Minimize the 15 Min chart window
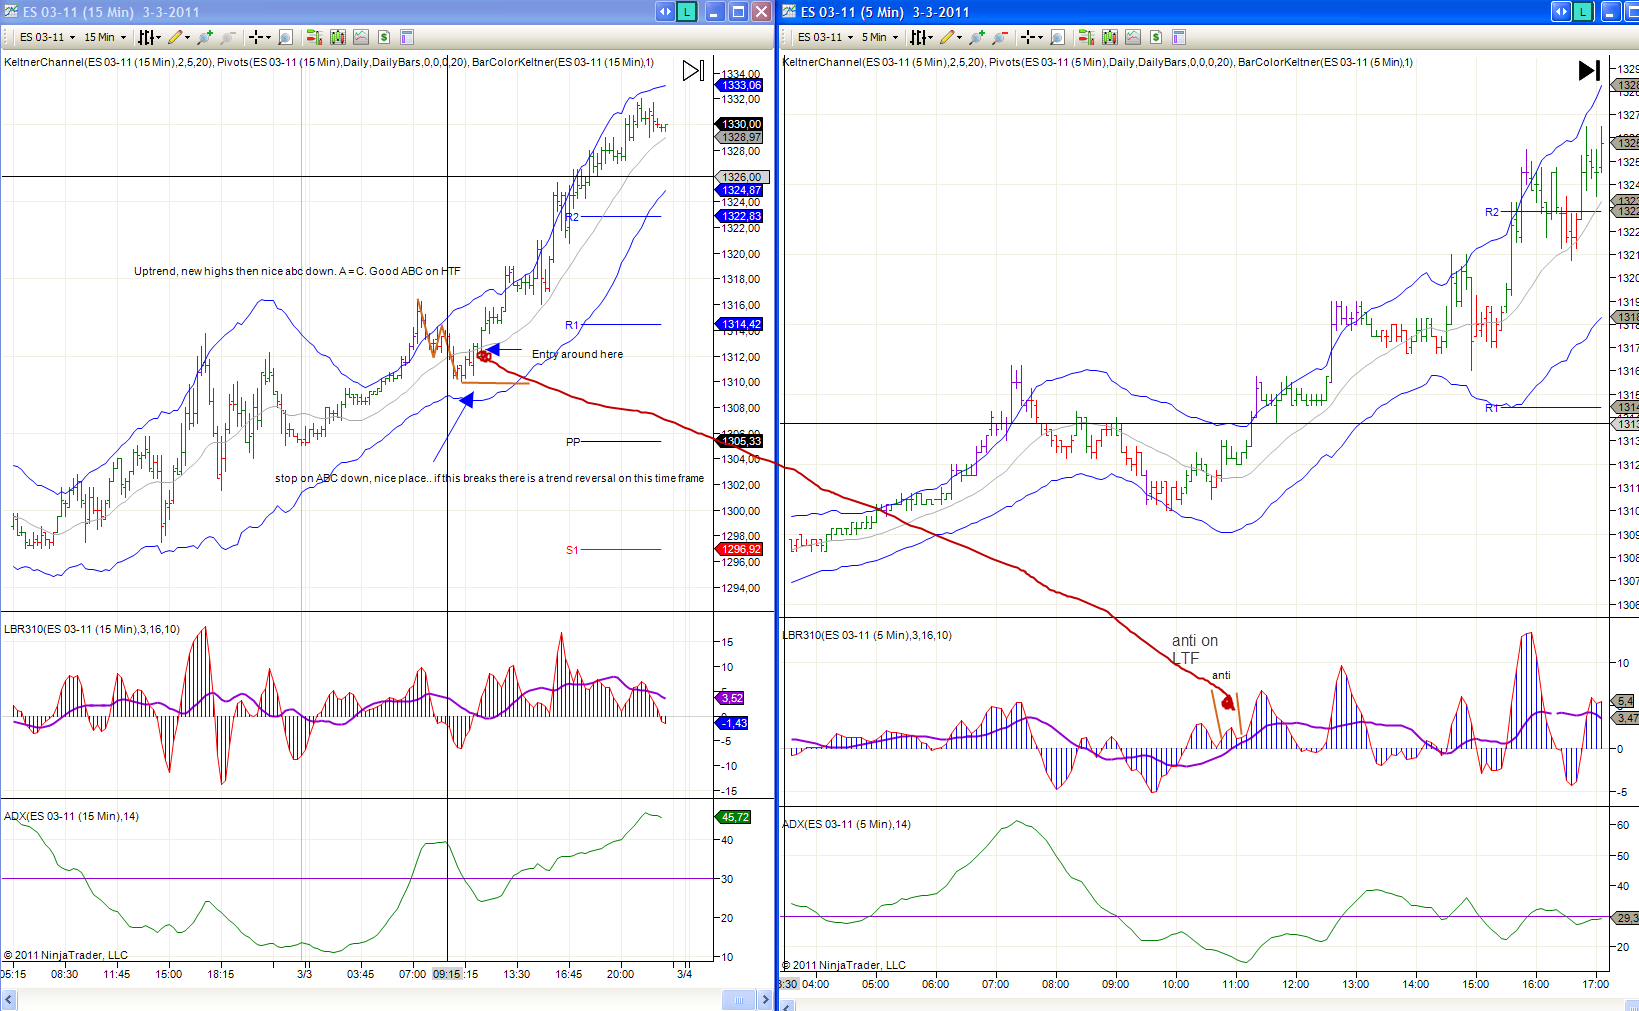 pos(715,12)
